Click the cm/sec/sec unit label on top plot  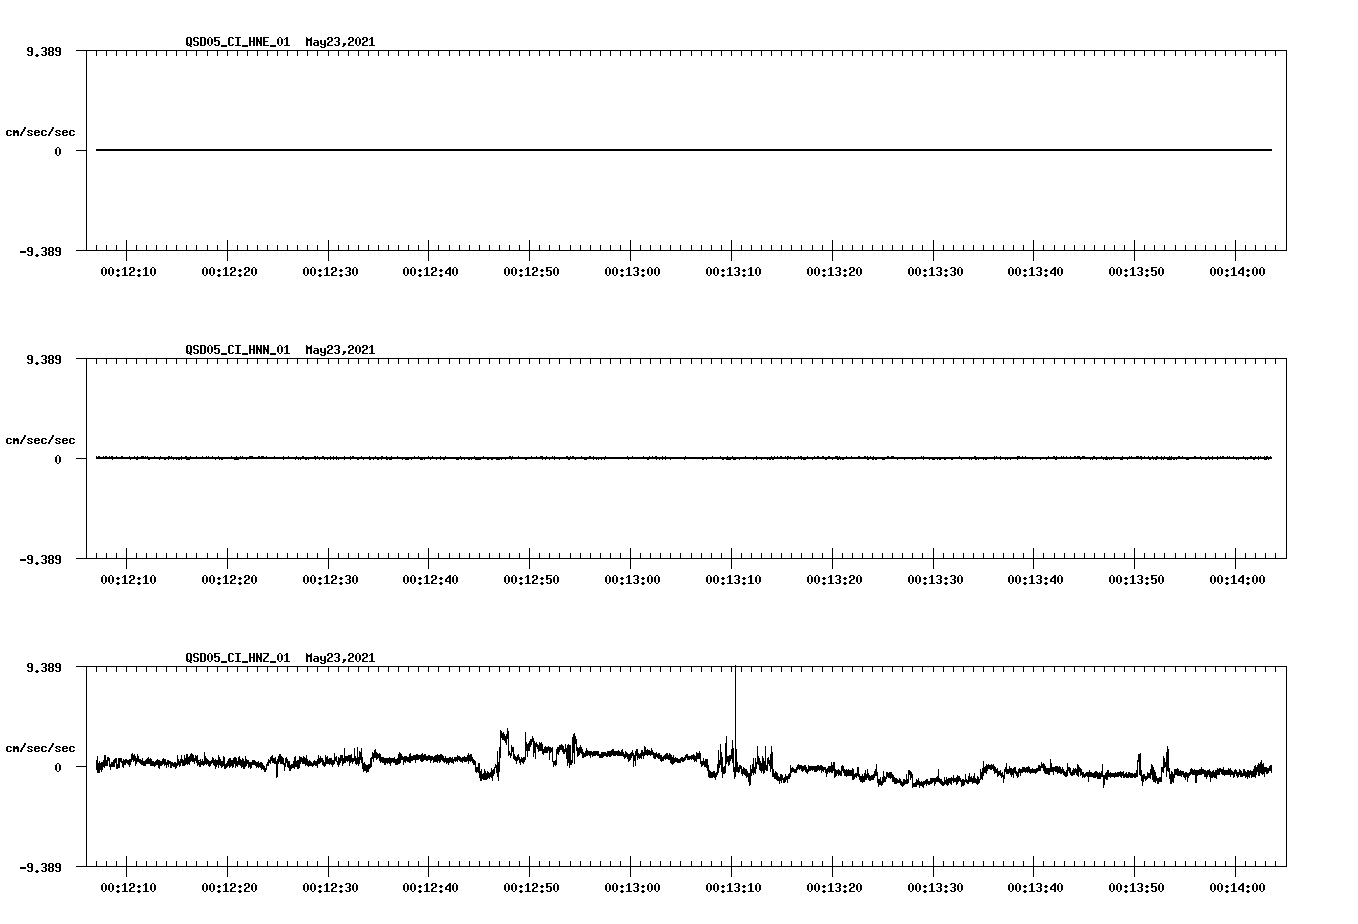click(42, 130)
